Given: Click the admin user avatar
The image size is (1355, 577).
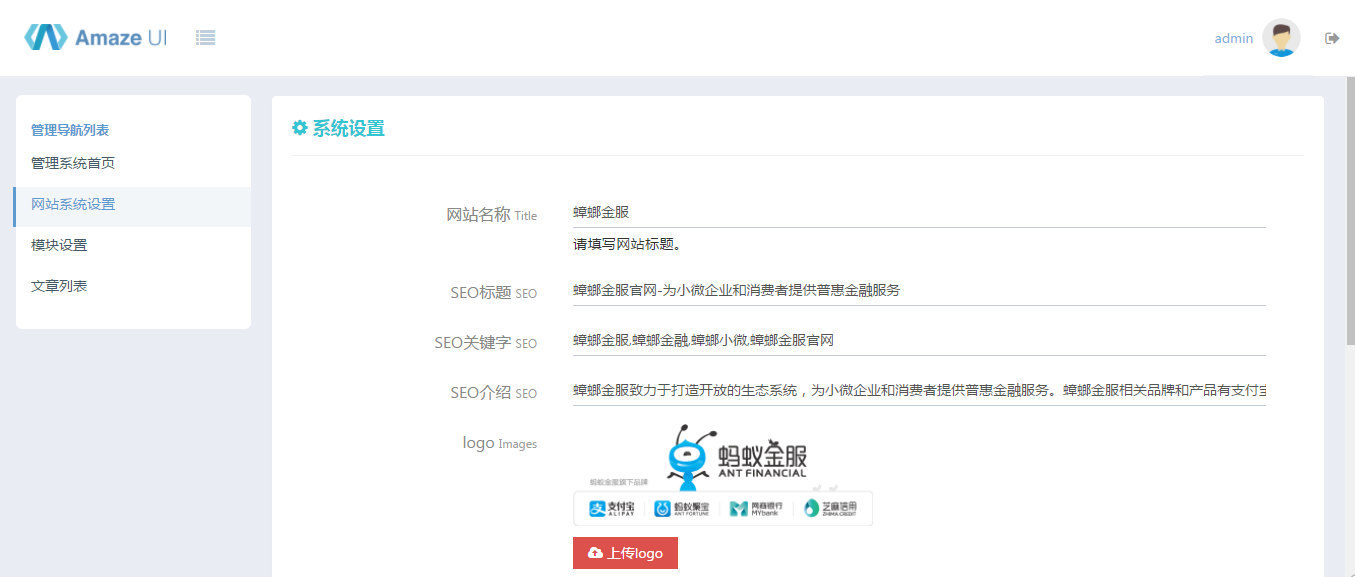Looking at the screenshot, I should click(x=1281, y=38).
